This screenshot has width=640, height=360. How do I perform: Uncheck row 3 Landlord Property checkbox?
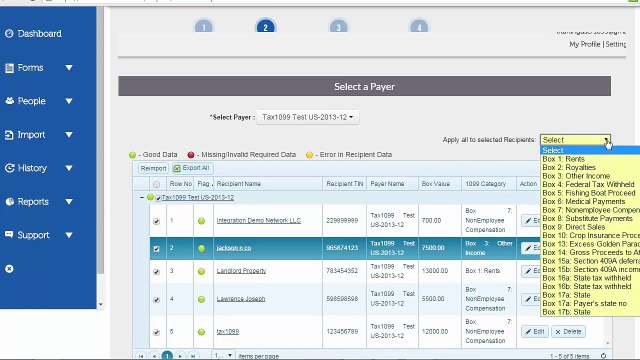(x=156, y=271)
